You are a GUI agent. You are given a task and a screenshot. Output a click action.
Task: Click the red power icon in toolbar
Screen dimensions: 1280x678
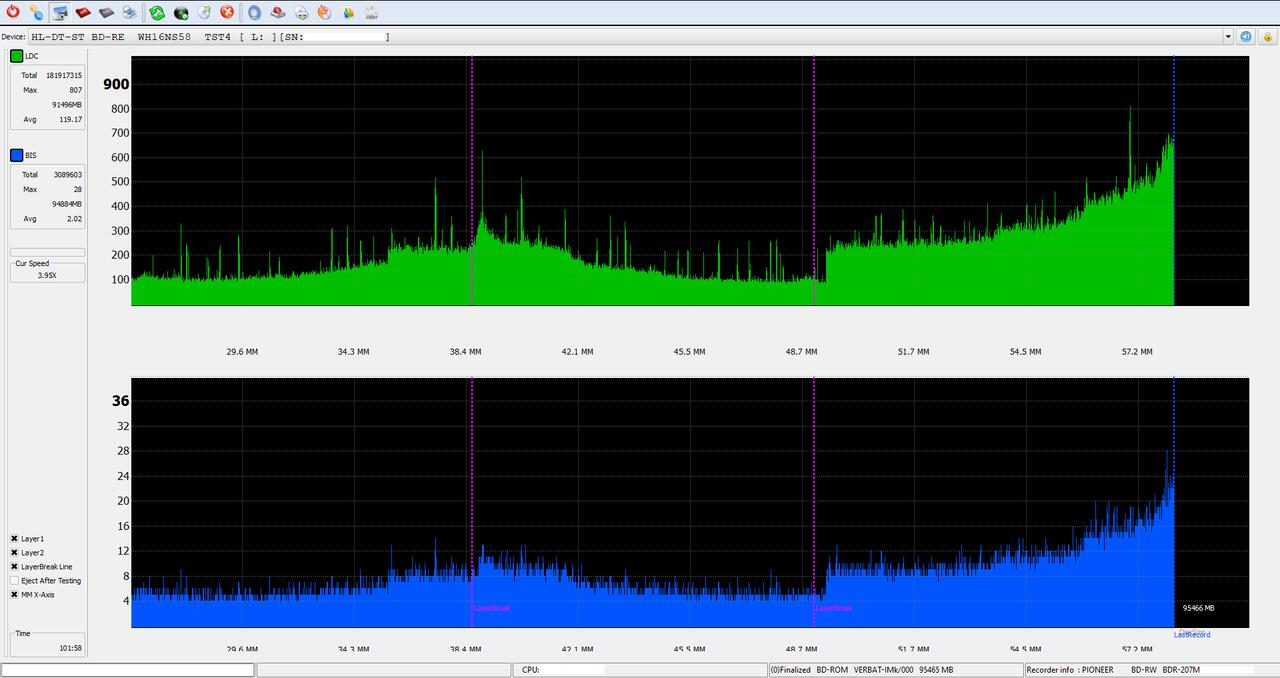coord(13,13)
